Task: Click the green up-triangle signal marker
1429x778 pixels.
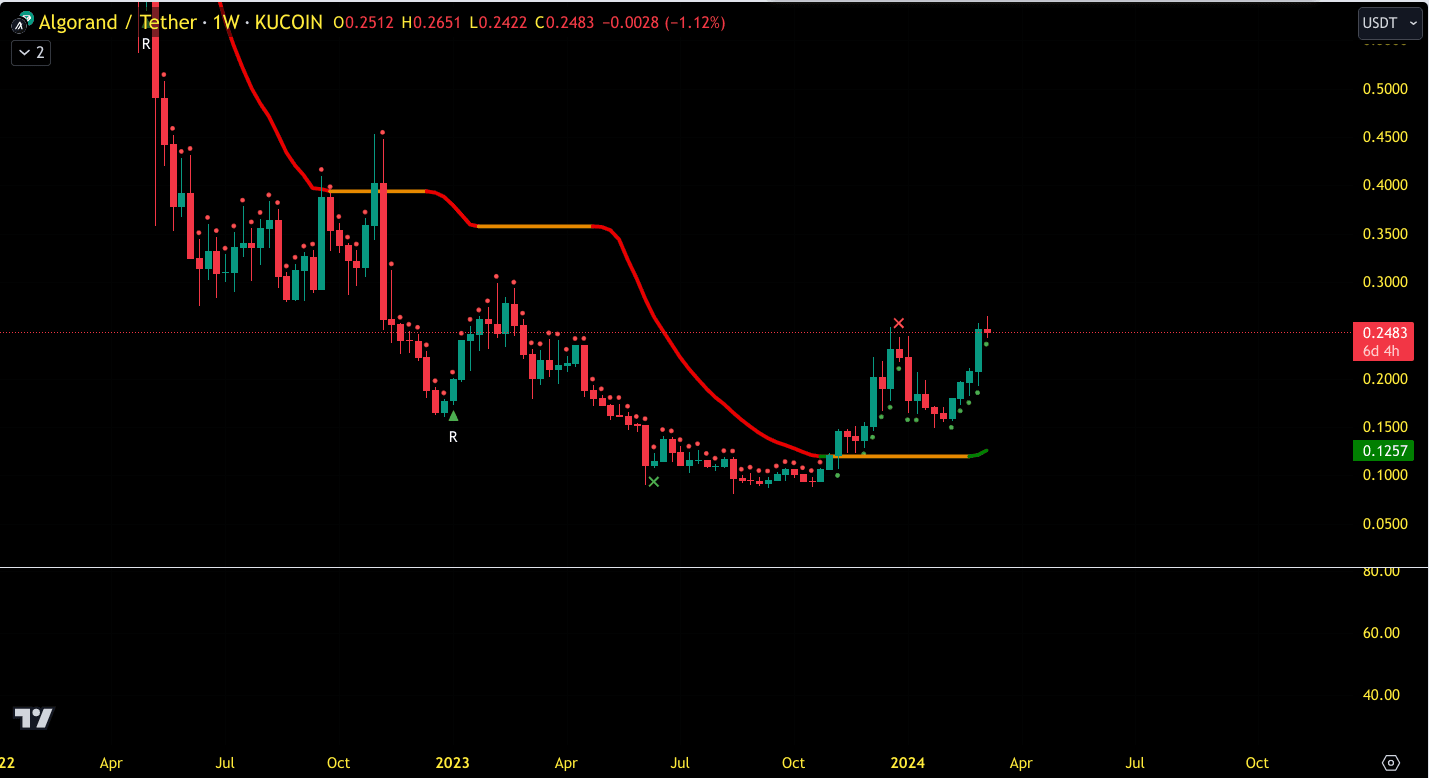Action: coord(453,415)
